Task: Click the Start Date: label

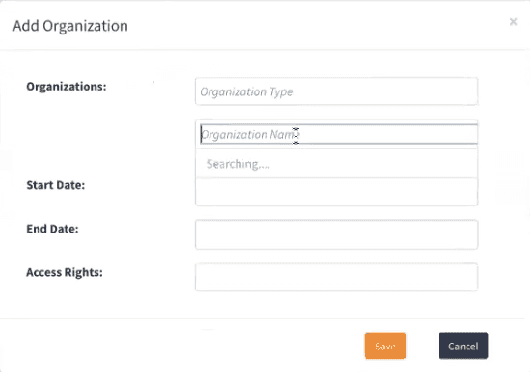Action: [x=56, y=185]
